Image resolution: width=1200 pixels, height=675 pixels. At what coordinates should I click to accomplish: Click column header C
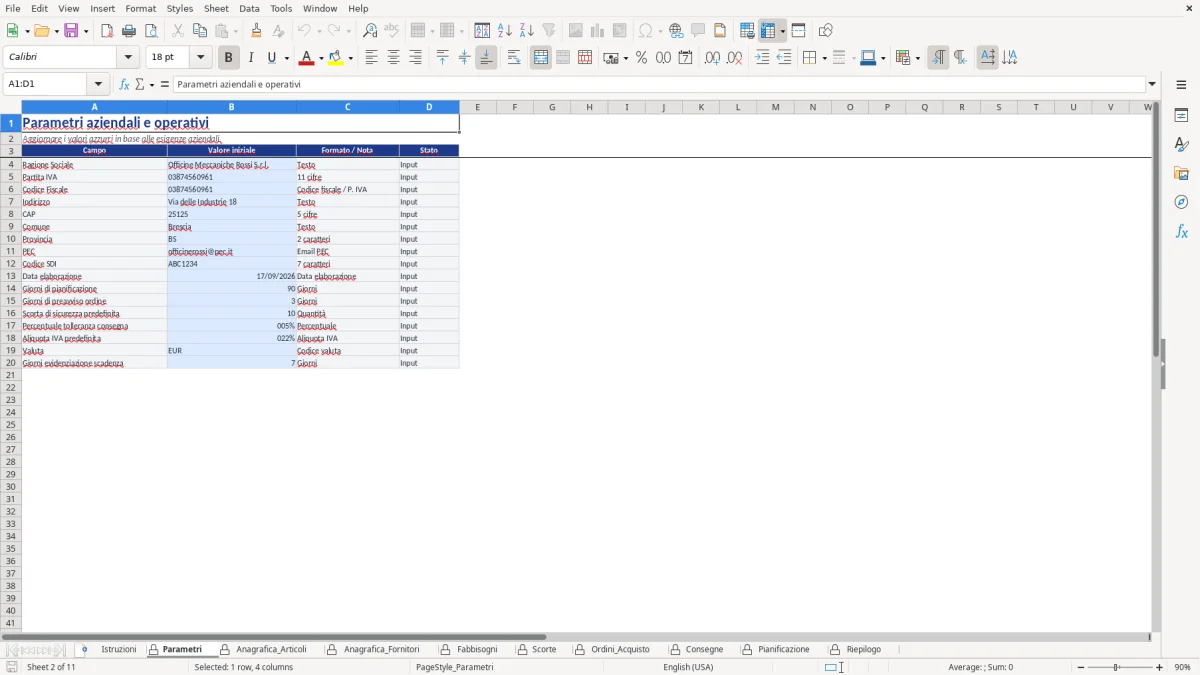click(348, 107)
